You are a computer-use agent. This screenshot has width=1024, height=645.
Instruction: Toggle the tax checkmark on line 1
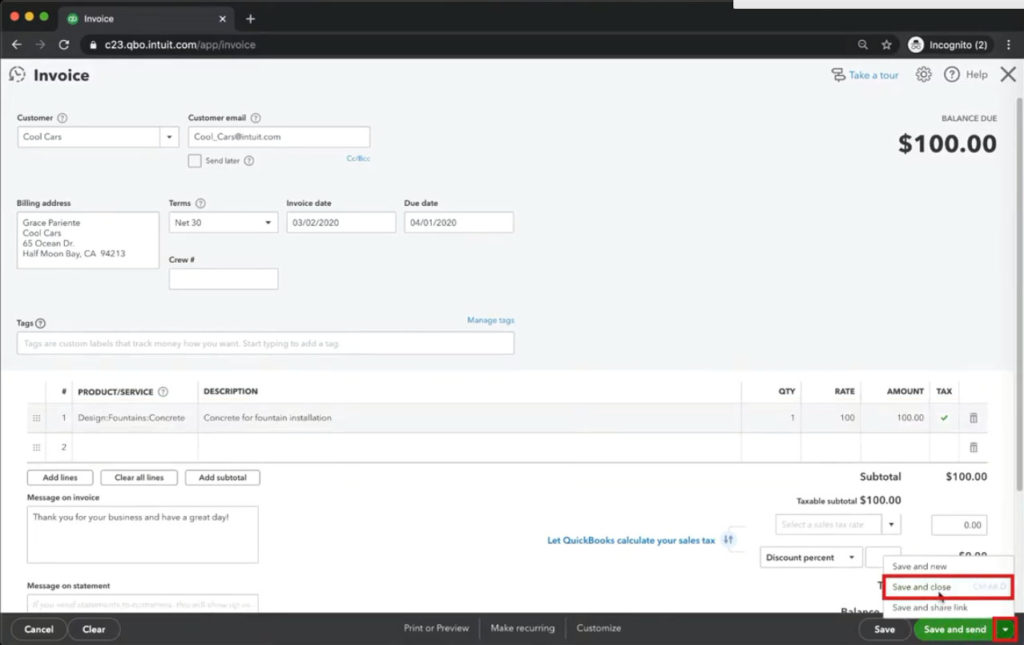[x=943, y=418]
